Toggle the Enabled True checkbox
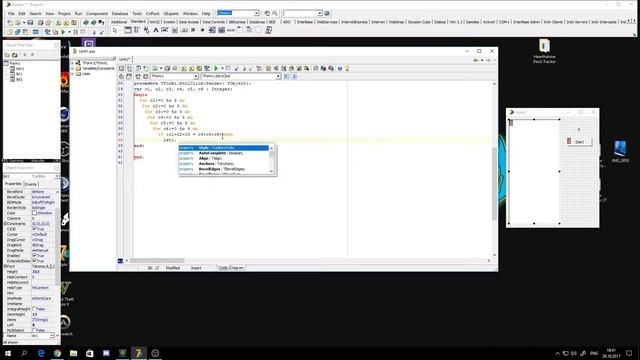The image size is (640, 360). click(34, 256)
